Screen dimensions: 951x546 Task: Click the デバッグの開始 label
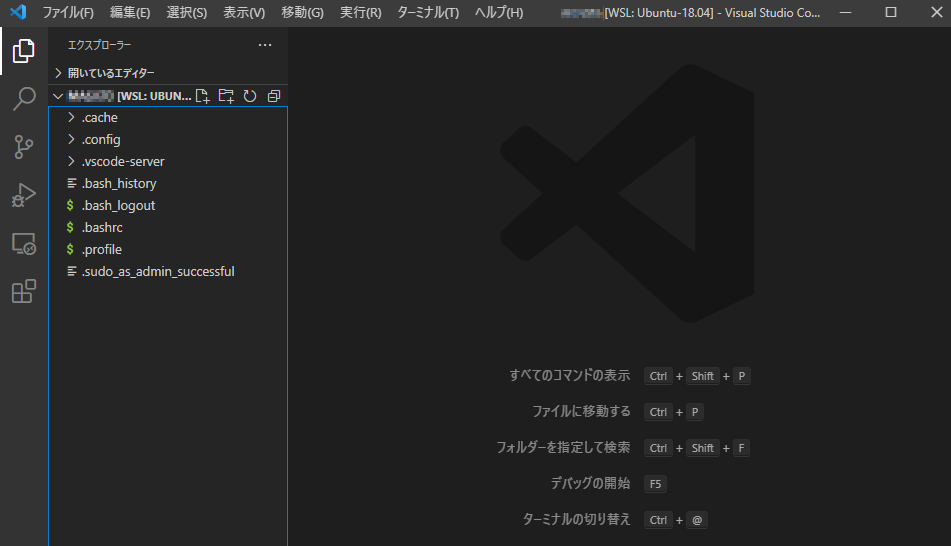point(590,484)
